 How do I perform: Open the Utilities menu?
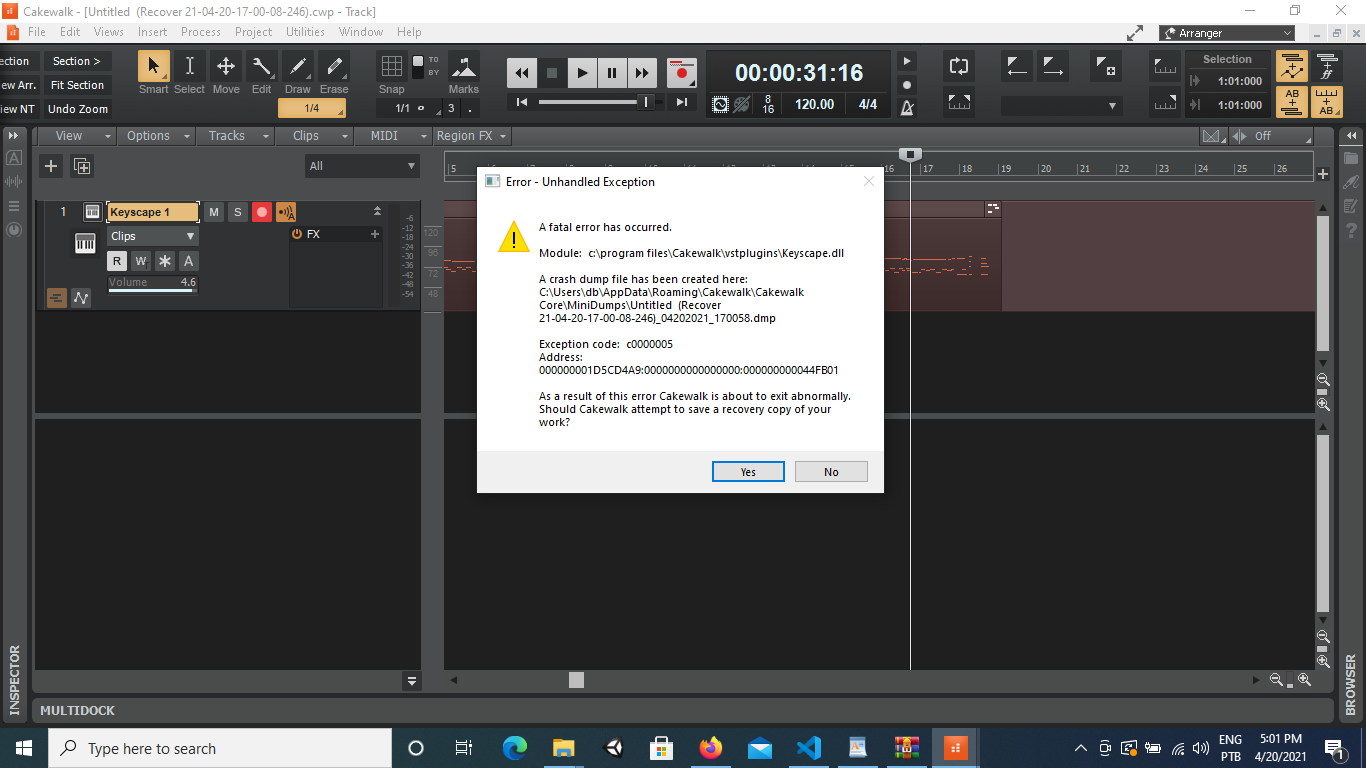pos(305,32)
